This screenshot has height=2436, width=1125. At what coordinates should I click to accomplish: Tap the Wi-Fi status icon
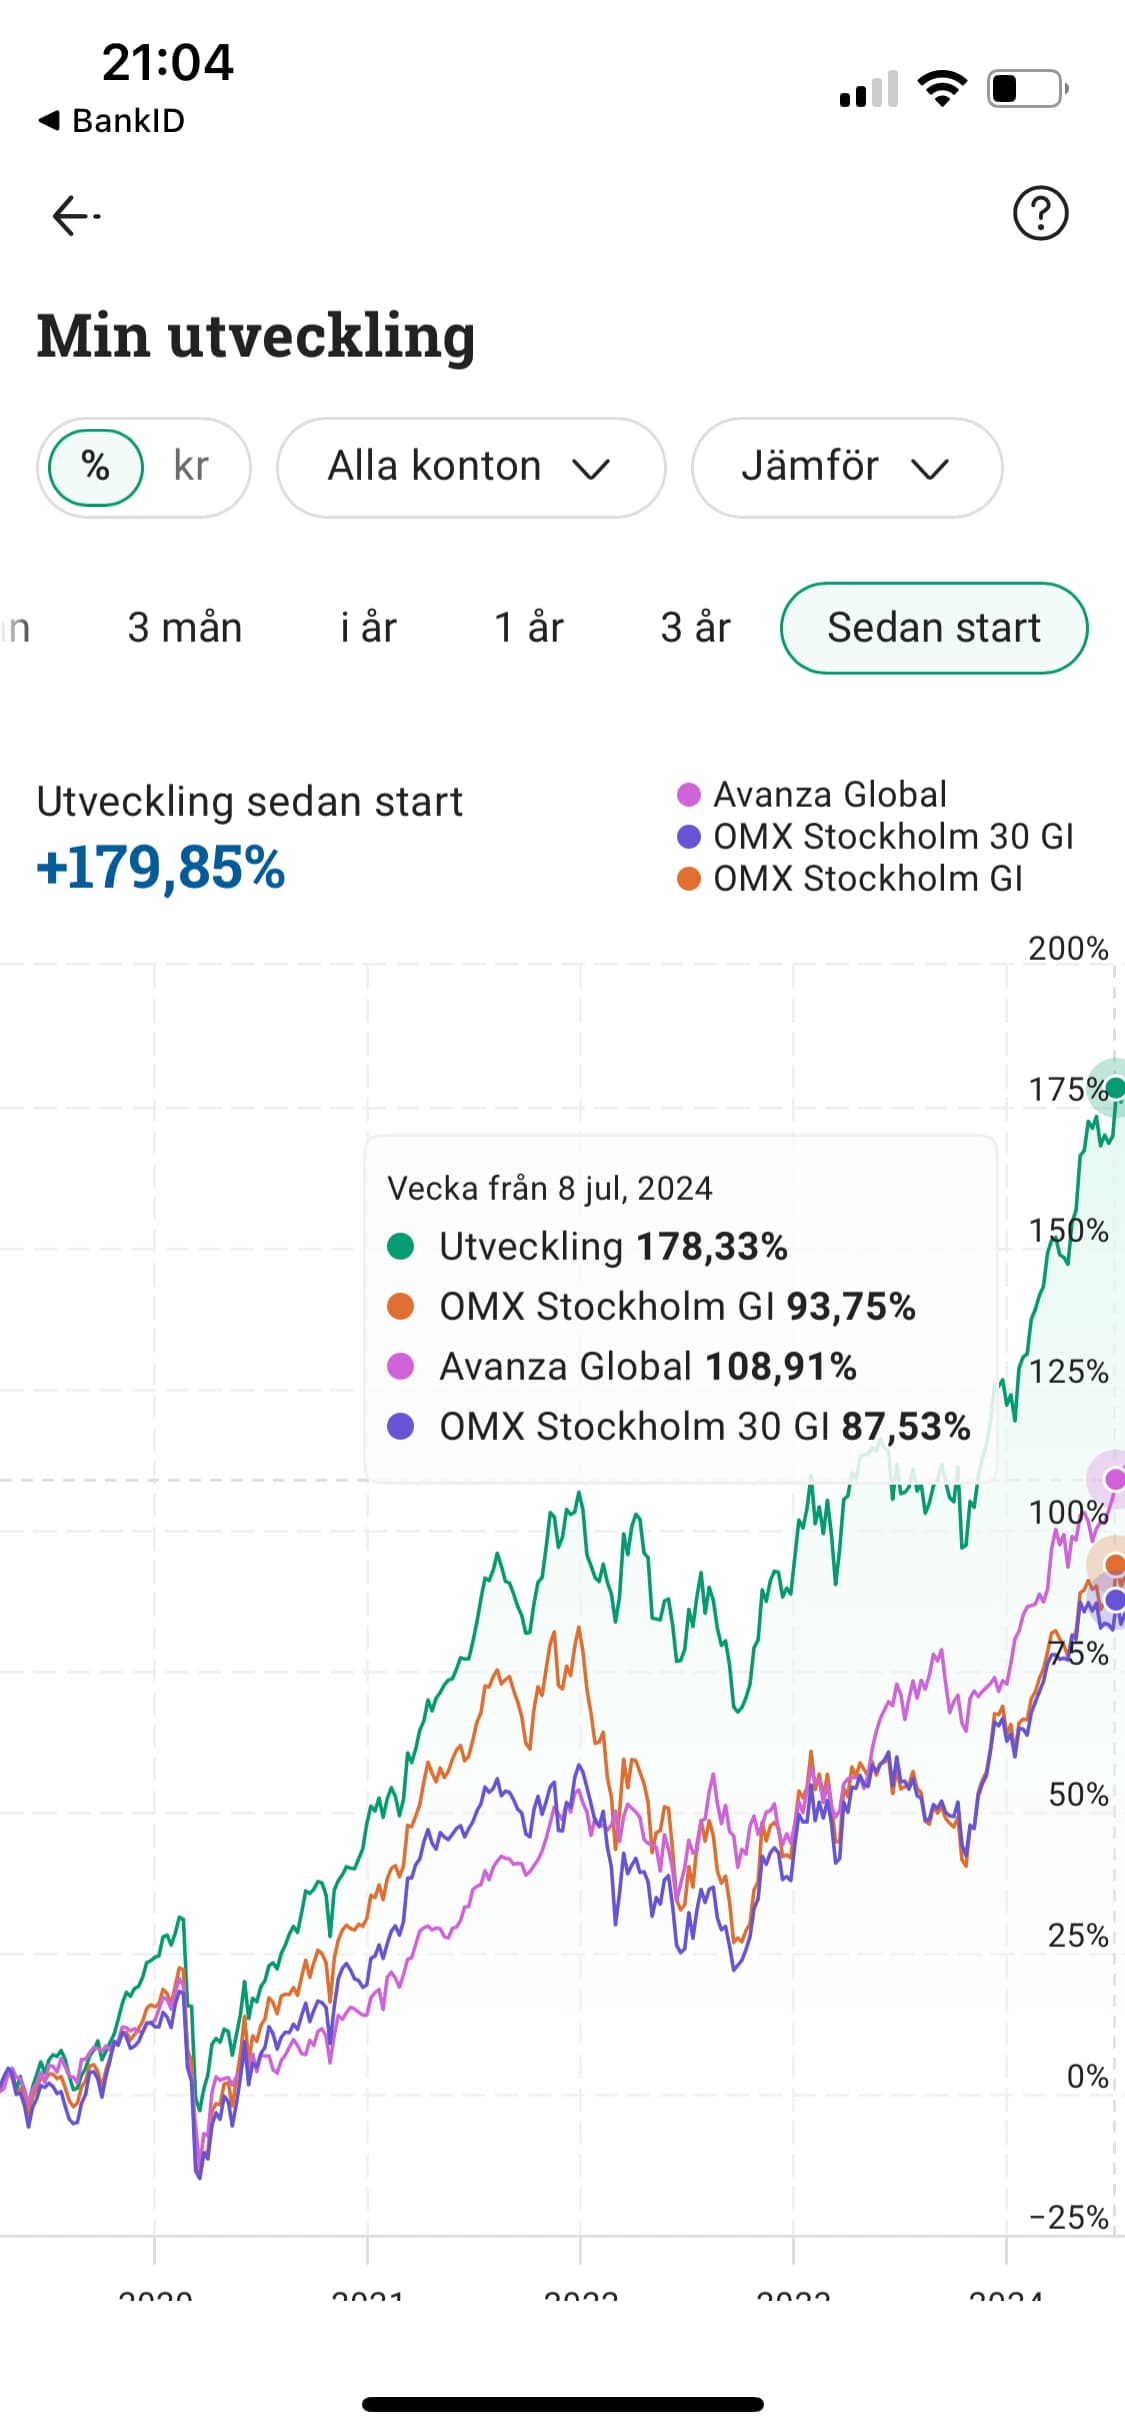[942, 89]
